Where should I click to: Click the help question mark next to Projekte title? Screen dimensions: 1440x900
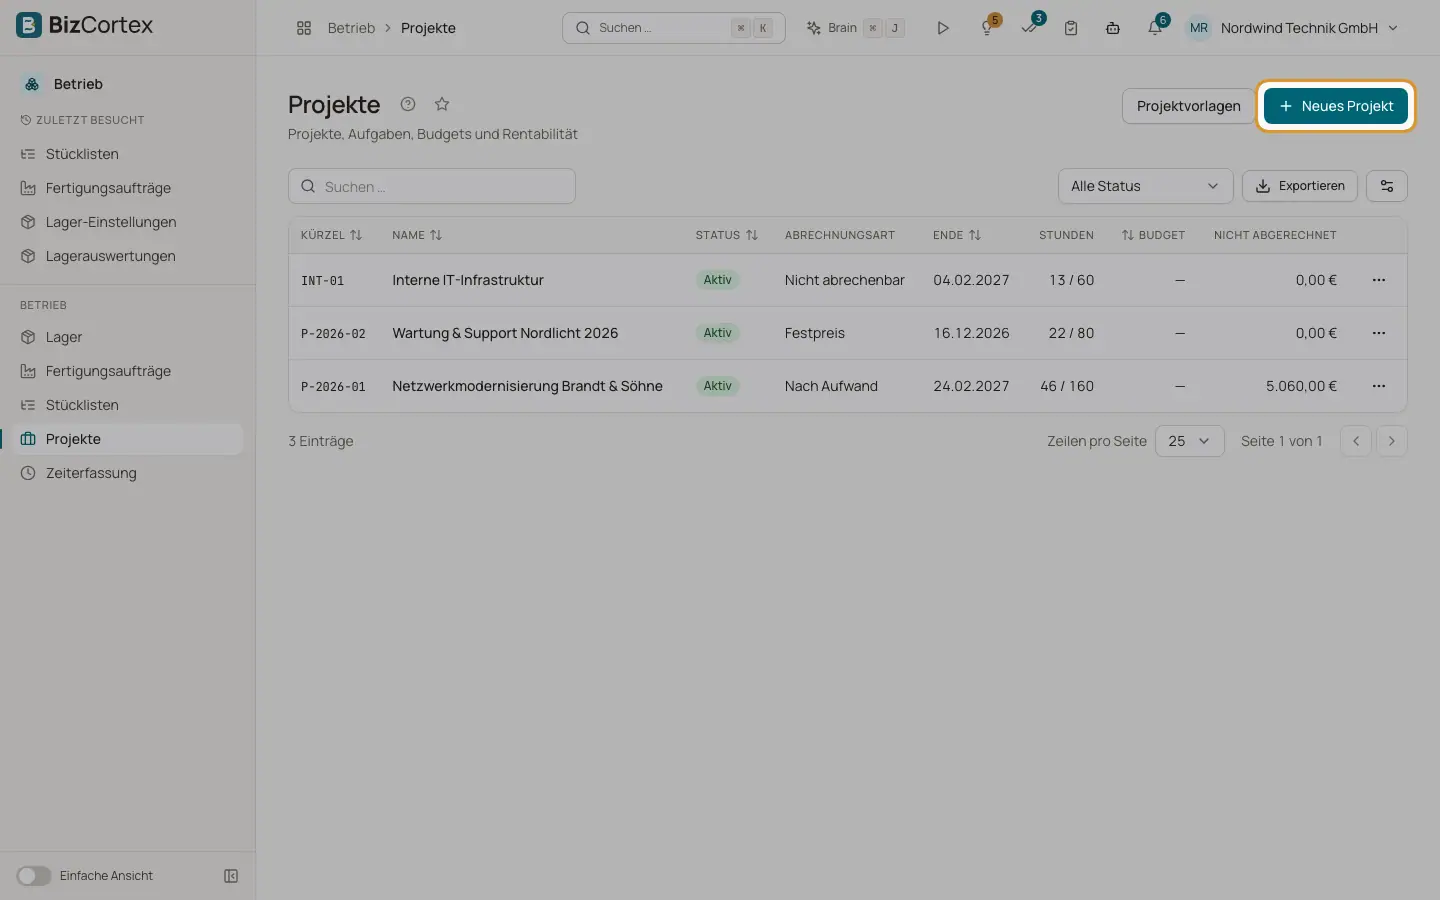408,104
